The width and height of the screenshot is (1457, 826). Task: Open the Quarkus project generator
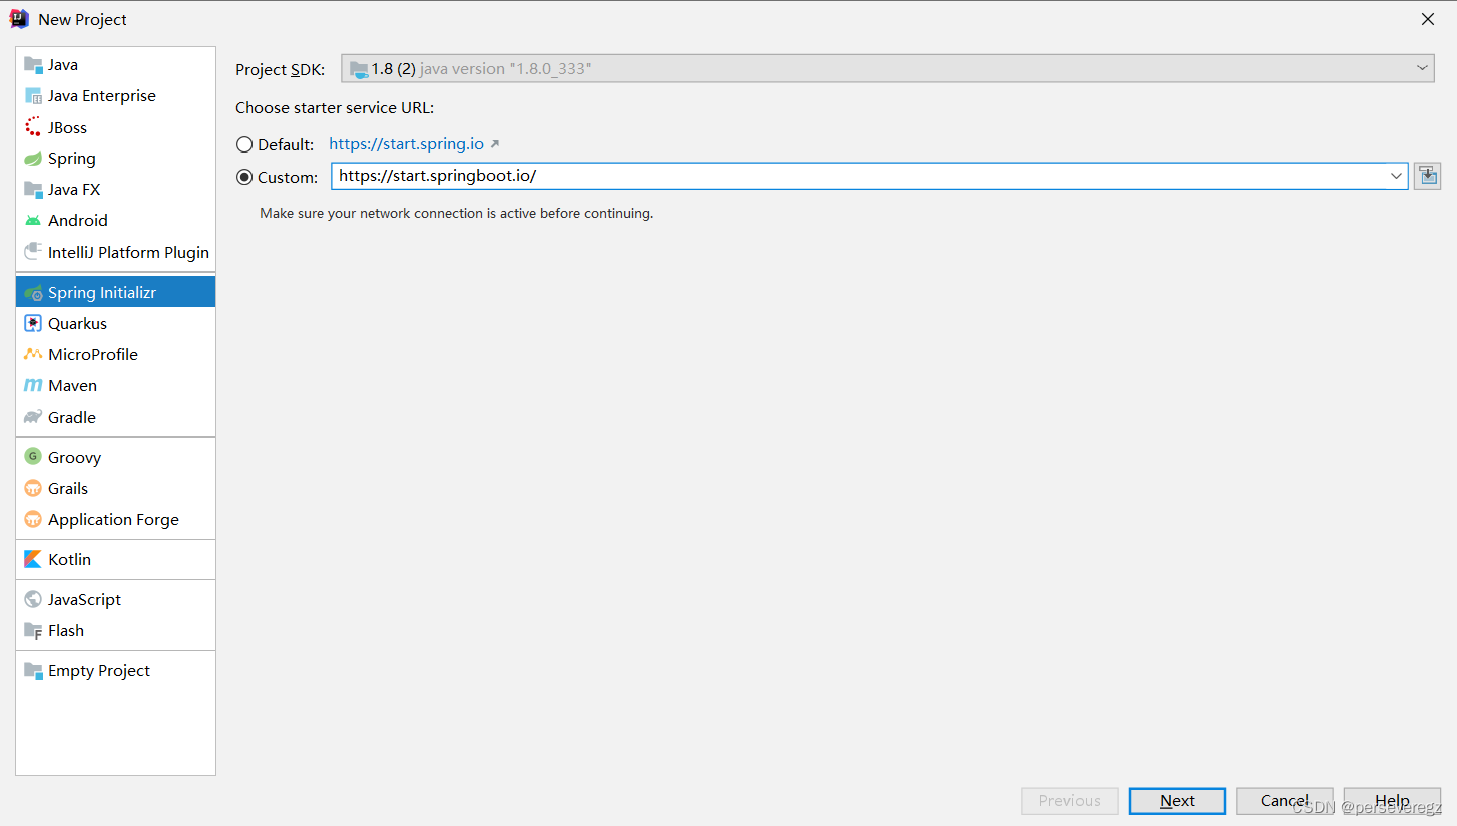(77, 323)
